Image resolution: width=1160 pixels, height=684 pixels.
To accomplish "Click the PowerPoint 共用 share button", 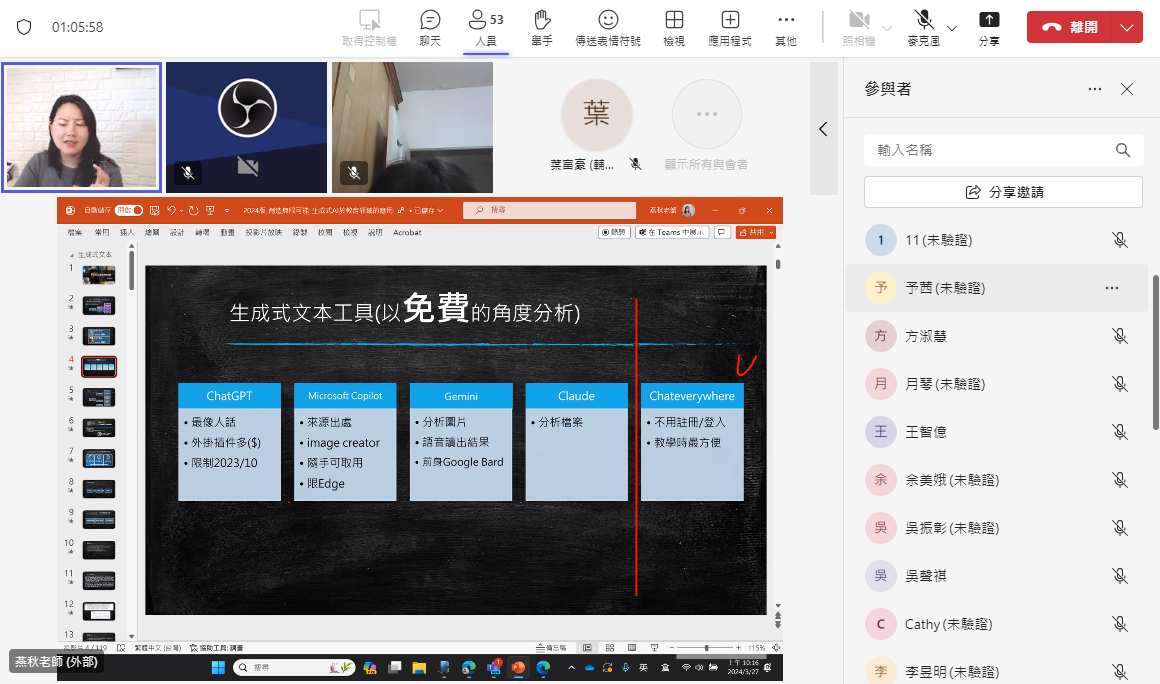I will tap(755, 232).
